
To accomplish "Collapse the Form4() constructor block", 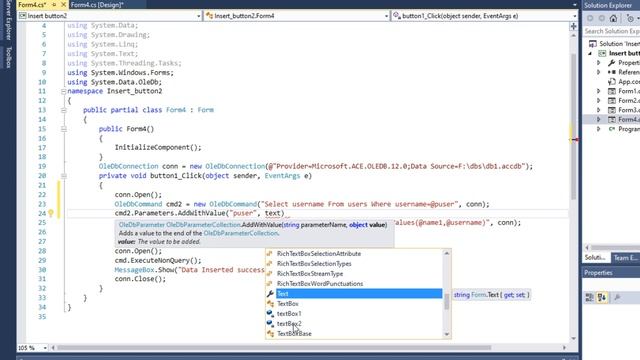I will (x=64, y=129).
